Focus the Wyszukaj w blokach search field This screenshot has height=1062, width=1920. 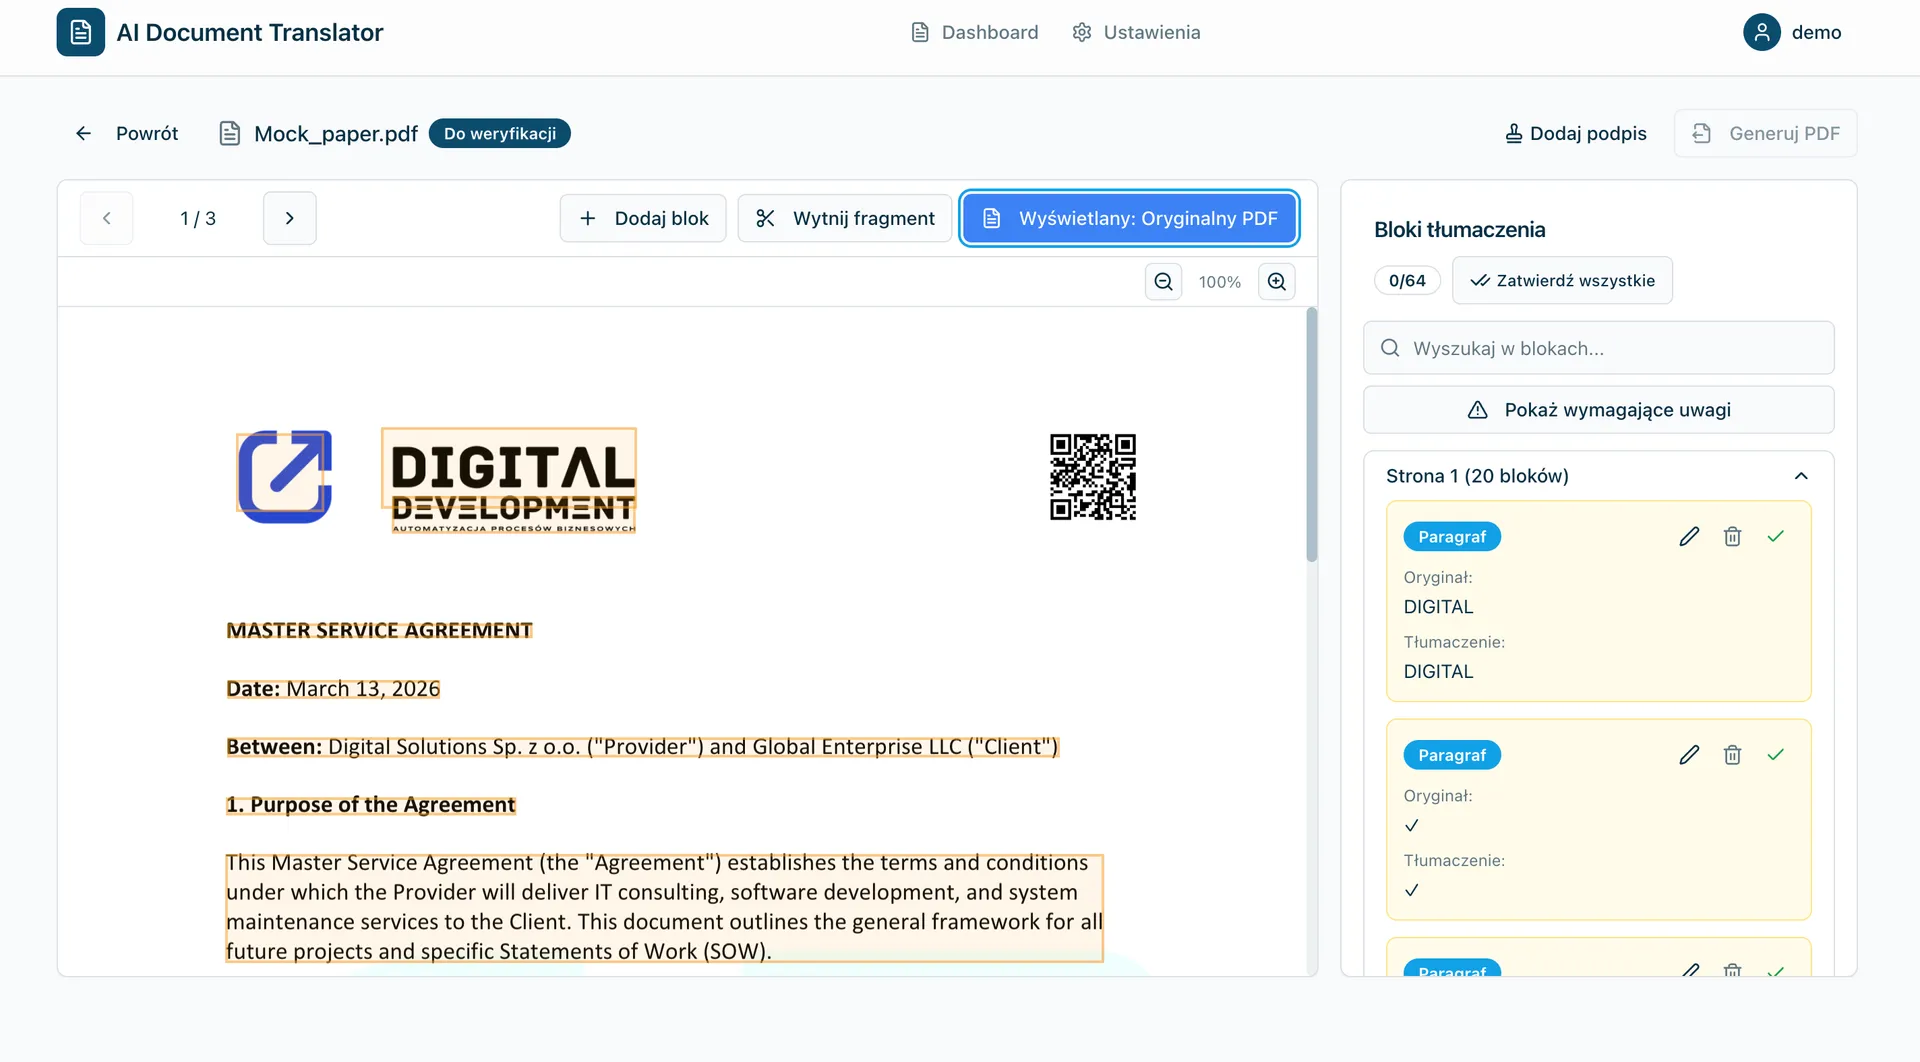(x=1598, y=348)
